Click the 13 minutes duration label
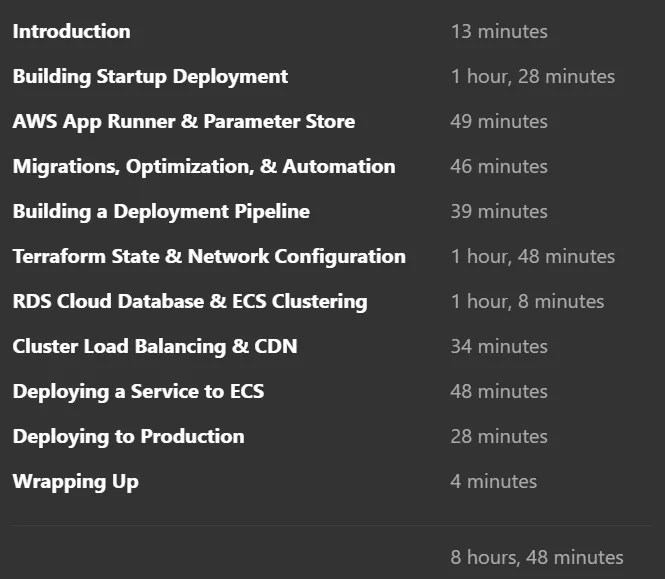This screenshot has width=665, height=579. [x=499, y=32]
